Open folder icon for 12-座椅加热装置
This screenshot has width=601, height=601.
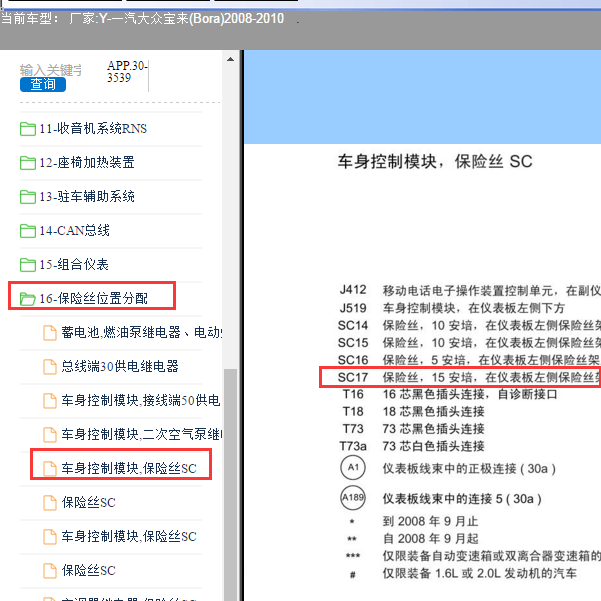click(x=28, y=163)
